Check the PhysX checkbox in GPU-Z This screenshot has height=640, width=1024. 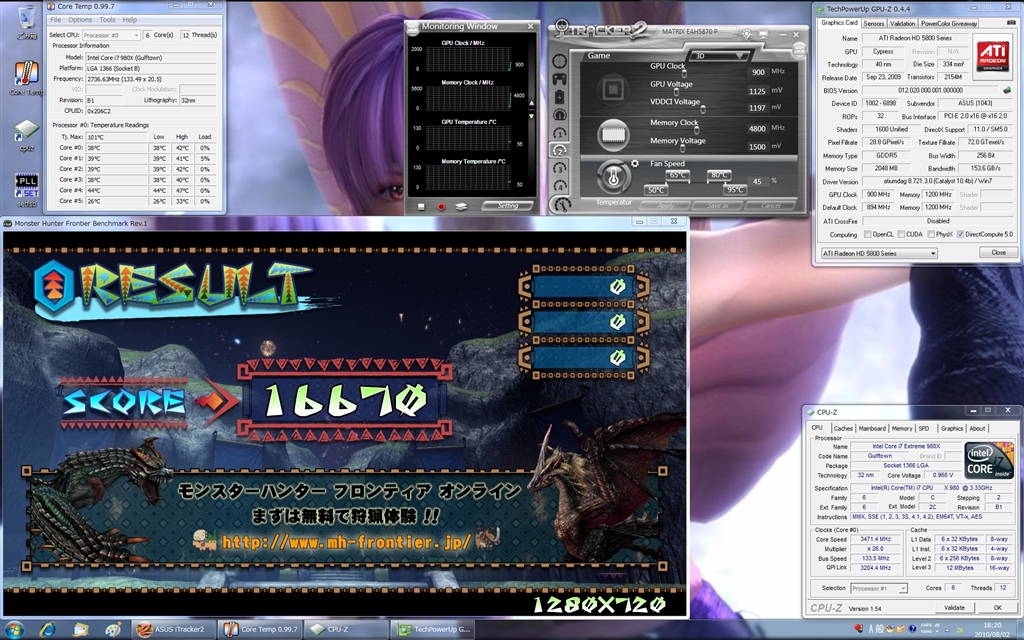[932, 234]
